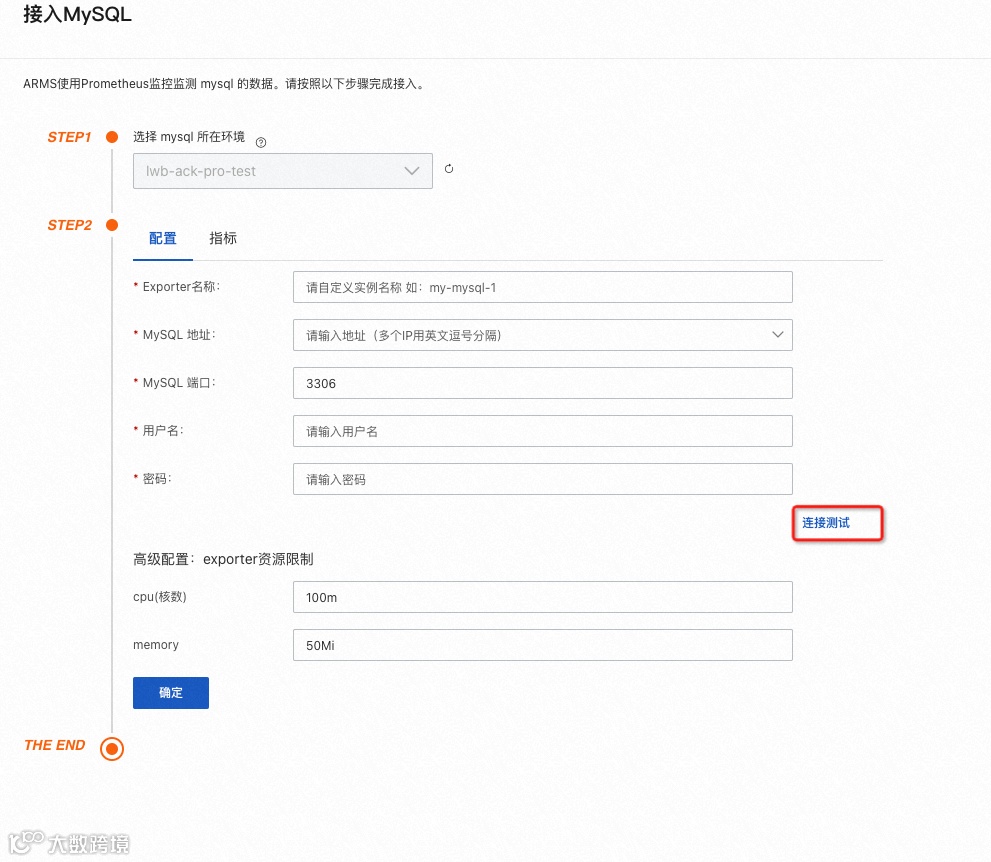The width and height of the screenshot is (991, 862).
Task: Focus the Exporter名称 input field
Action: [x=542, y=287]
